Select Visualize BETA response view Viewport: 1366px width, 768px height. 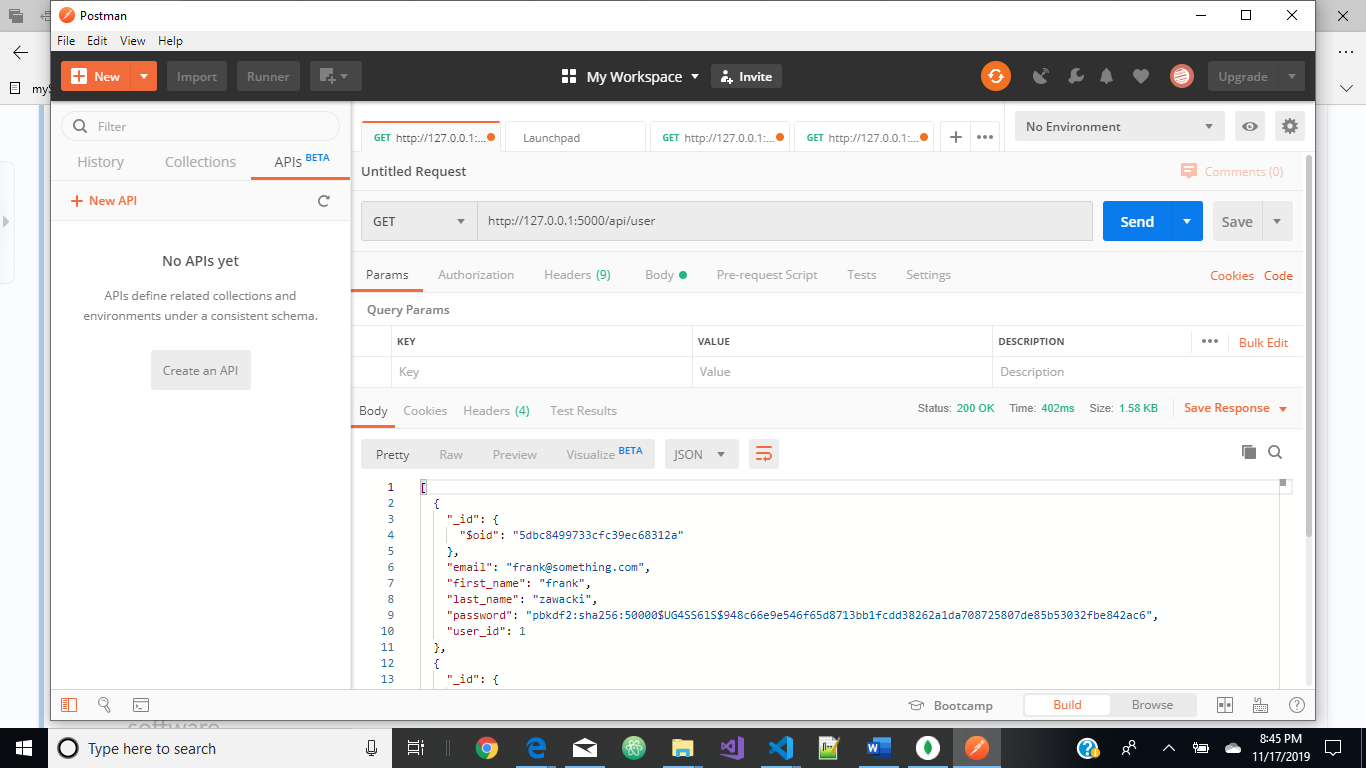[x=604, y=454]
